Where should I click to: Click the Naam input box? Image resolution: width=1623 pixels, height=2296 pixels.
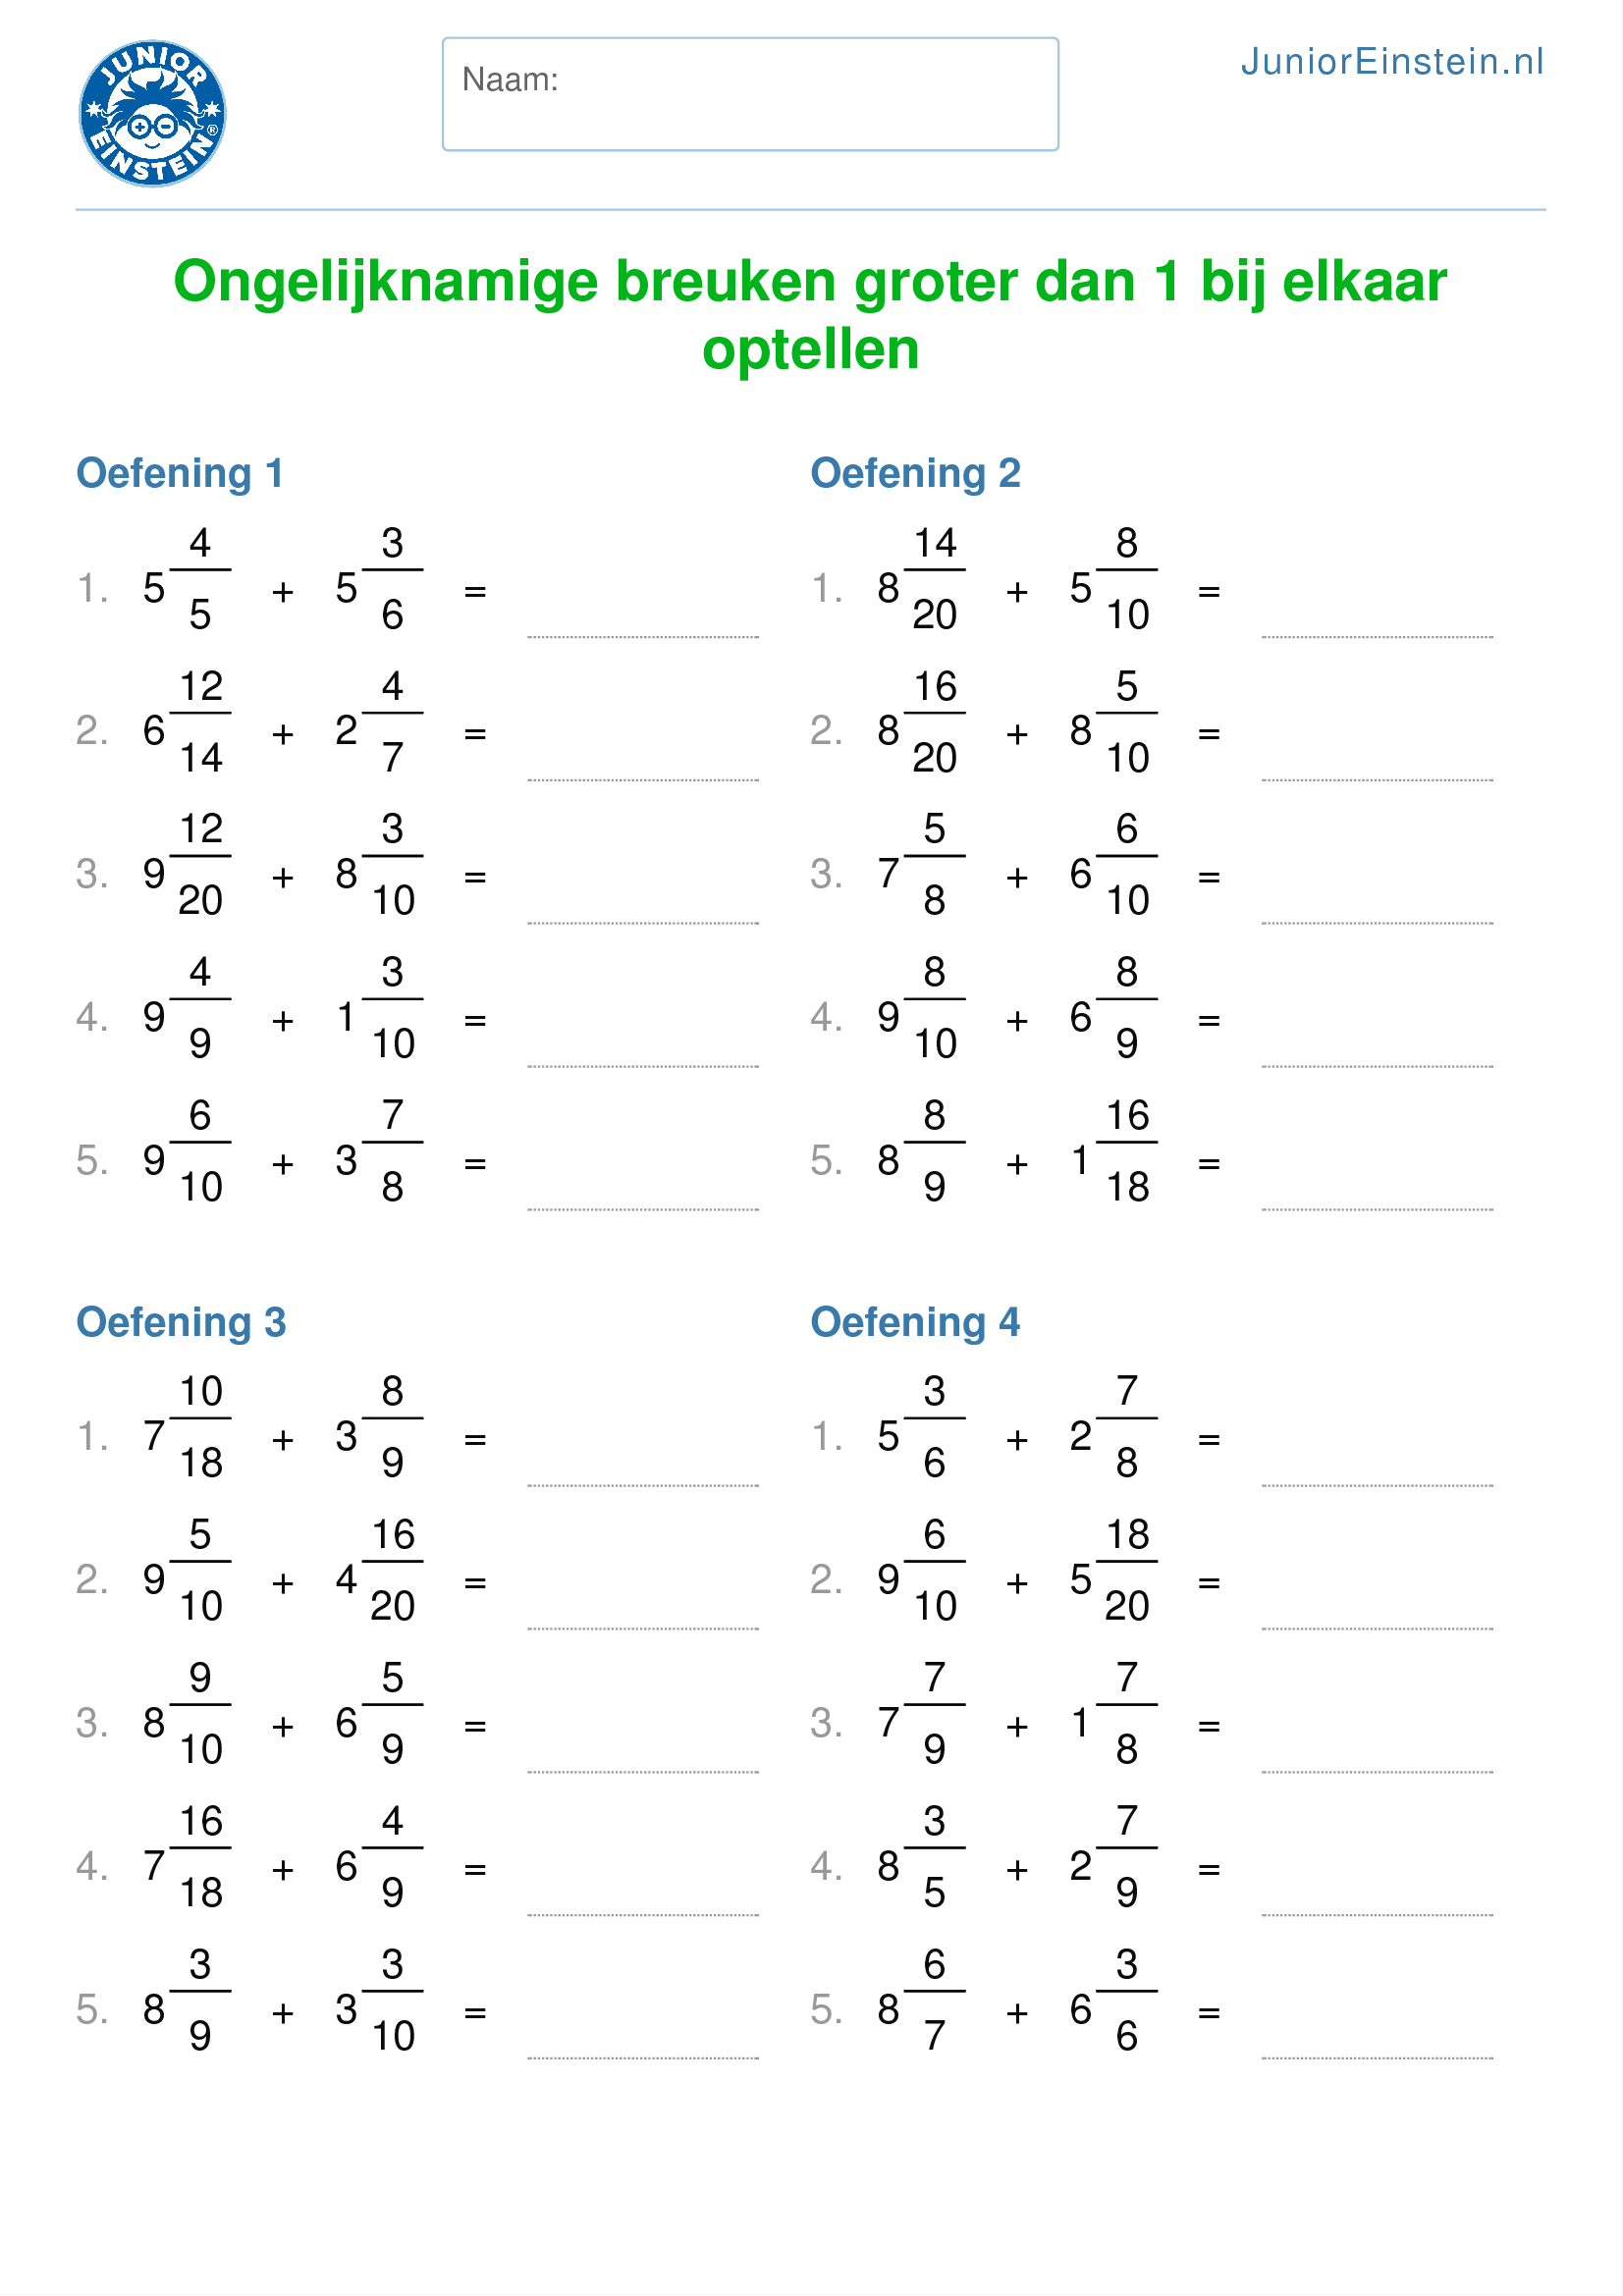[x=750, y=94]
